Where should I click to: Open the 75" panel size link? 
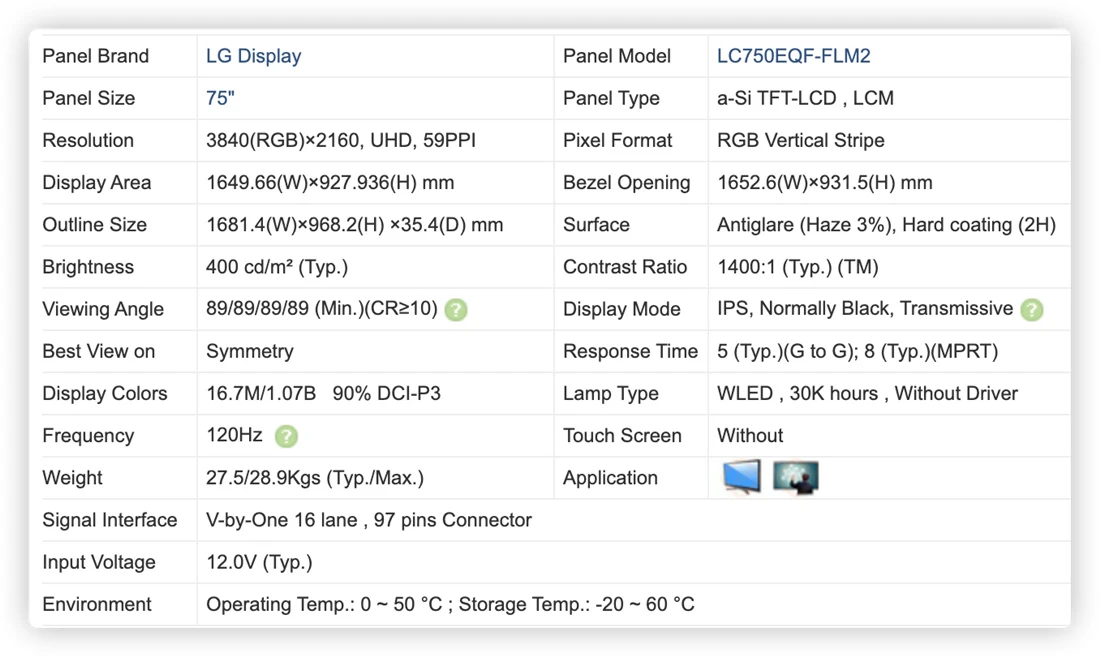point(220,98)
